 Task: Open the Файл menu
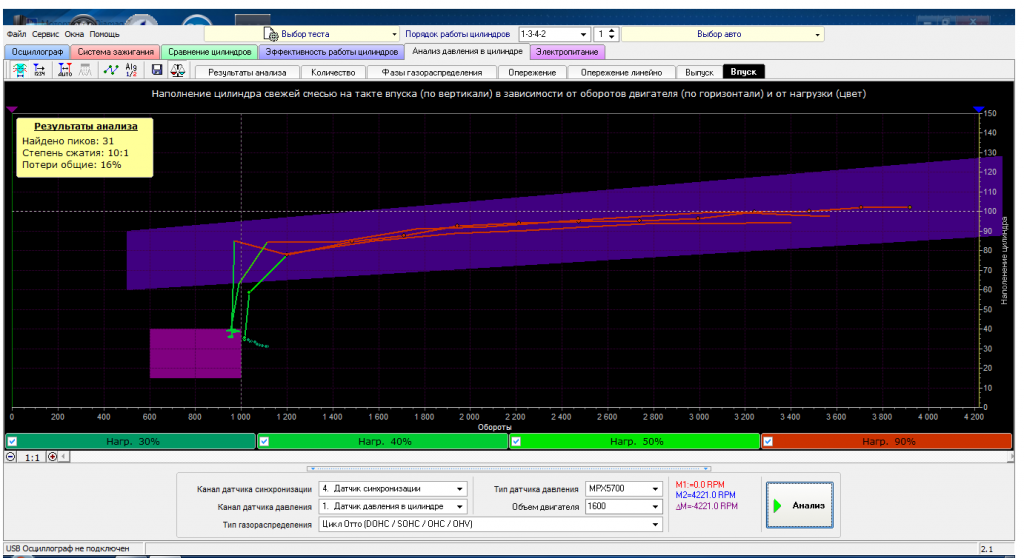pos(16,34)
